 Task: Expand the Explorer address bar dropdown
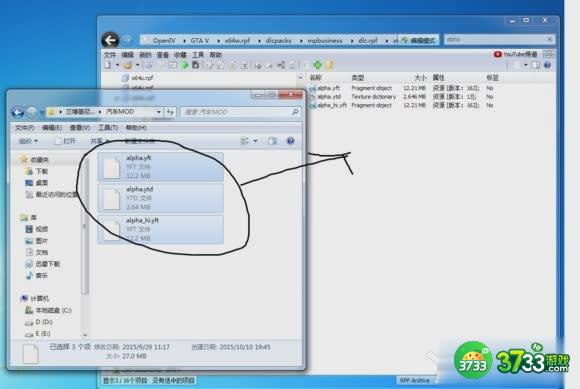click(159, 112)
